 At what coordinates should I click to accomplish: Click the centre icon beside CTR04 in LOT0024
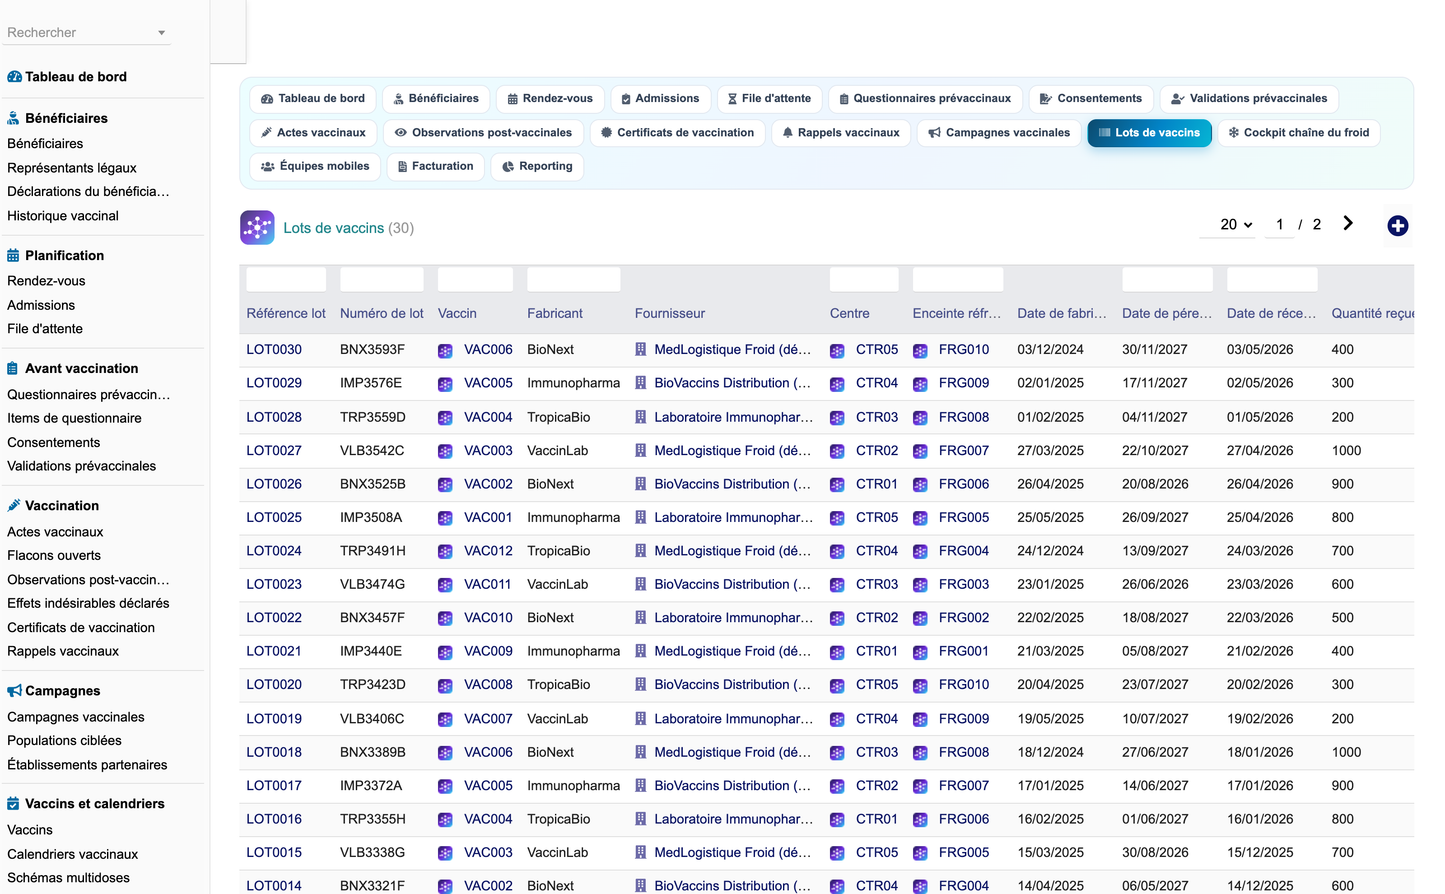click(x=837, y=552)
